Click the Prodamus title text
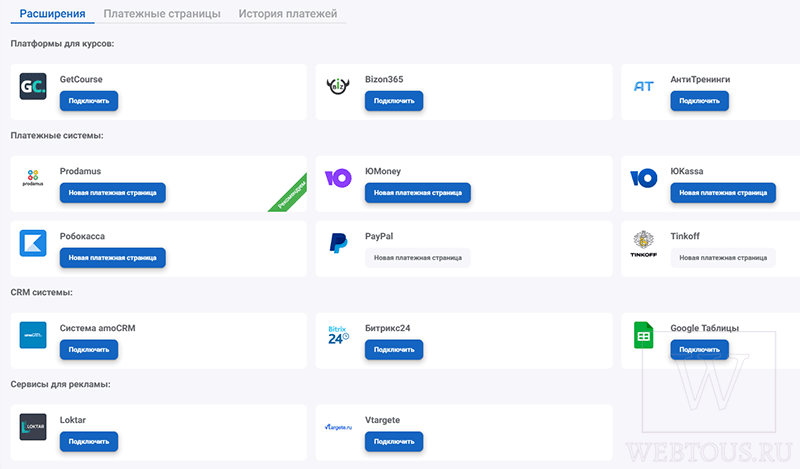This screenshot has width=800, height=469. coord(80,171)
